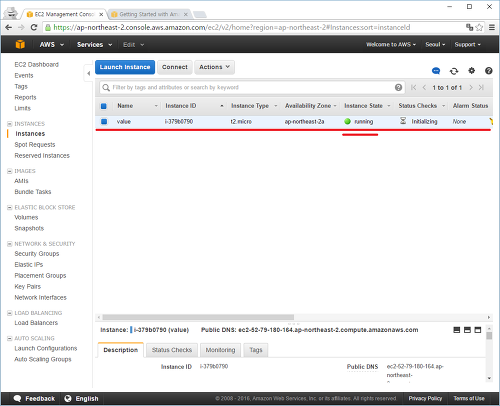Set detail pane to full-height layout icon
The image size is (500, 406).
[x=478, y=330]
